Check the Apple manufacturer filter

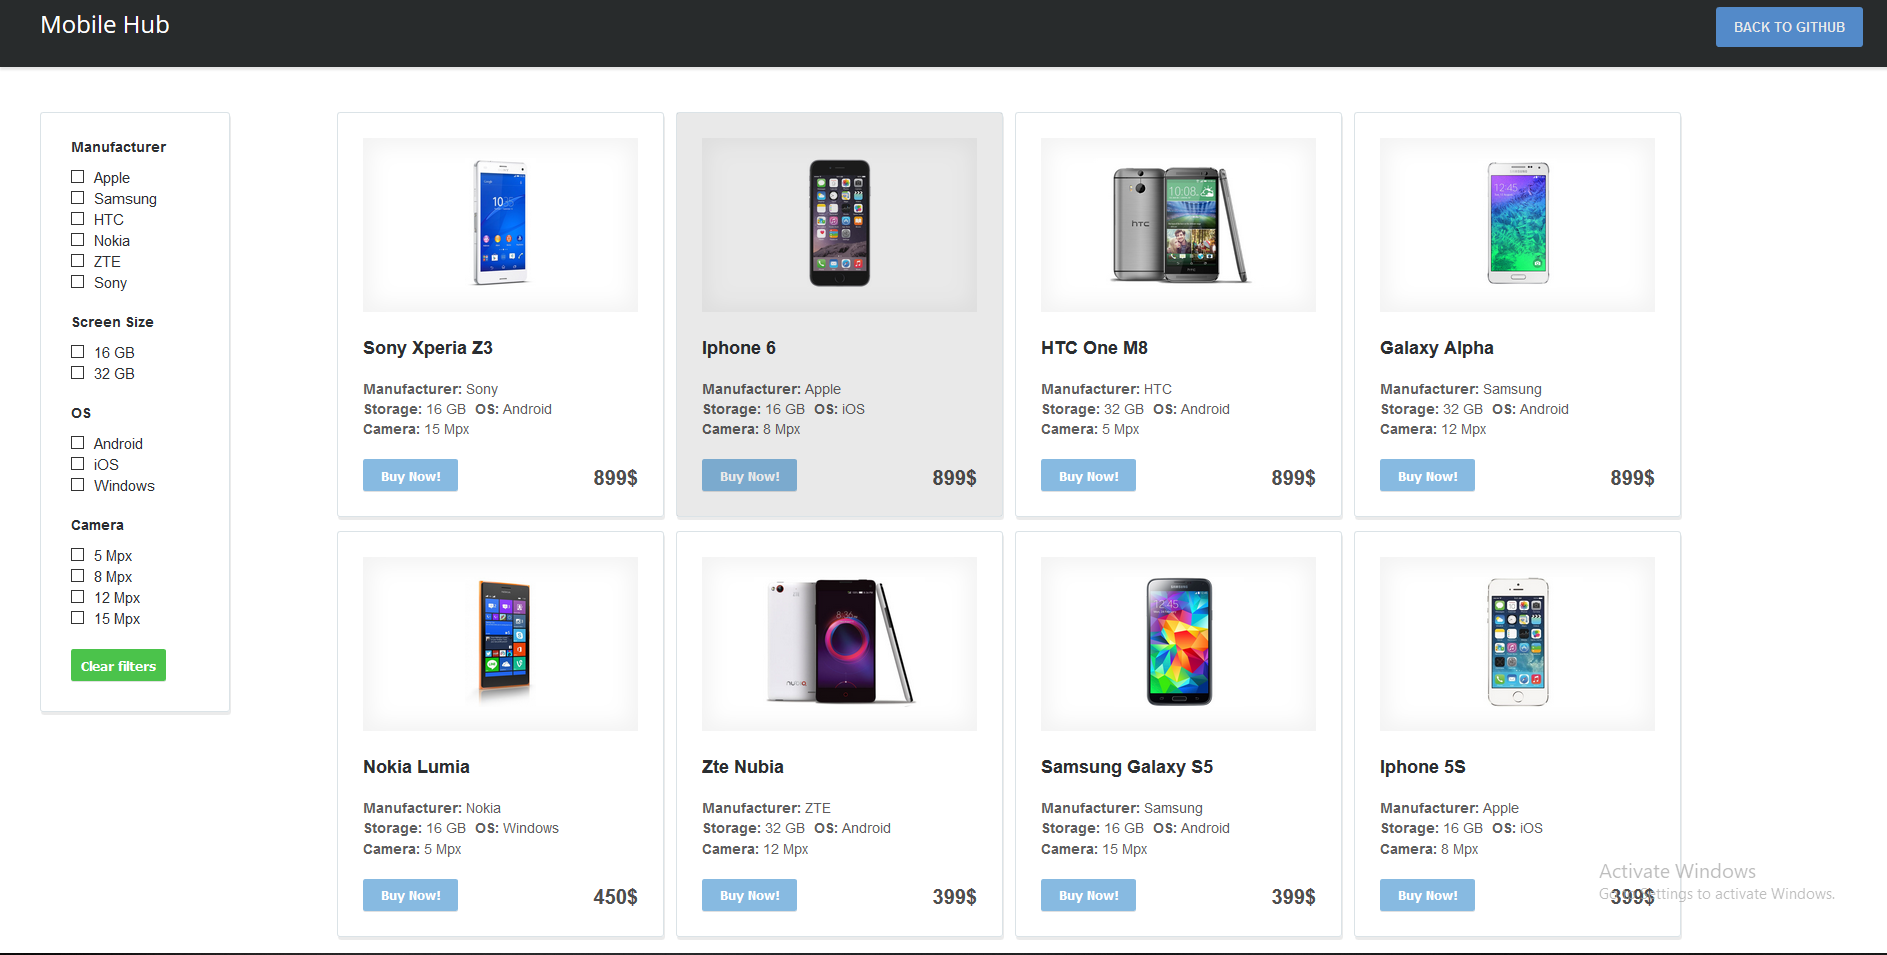[x=78, y=177]
